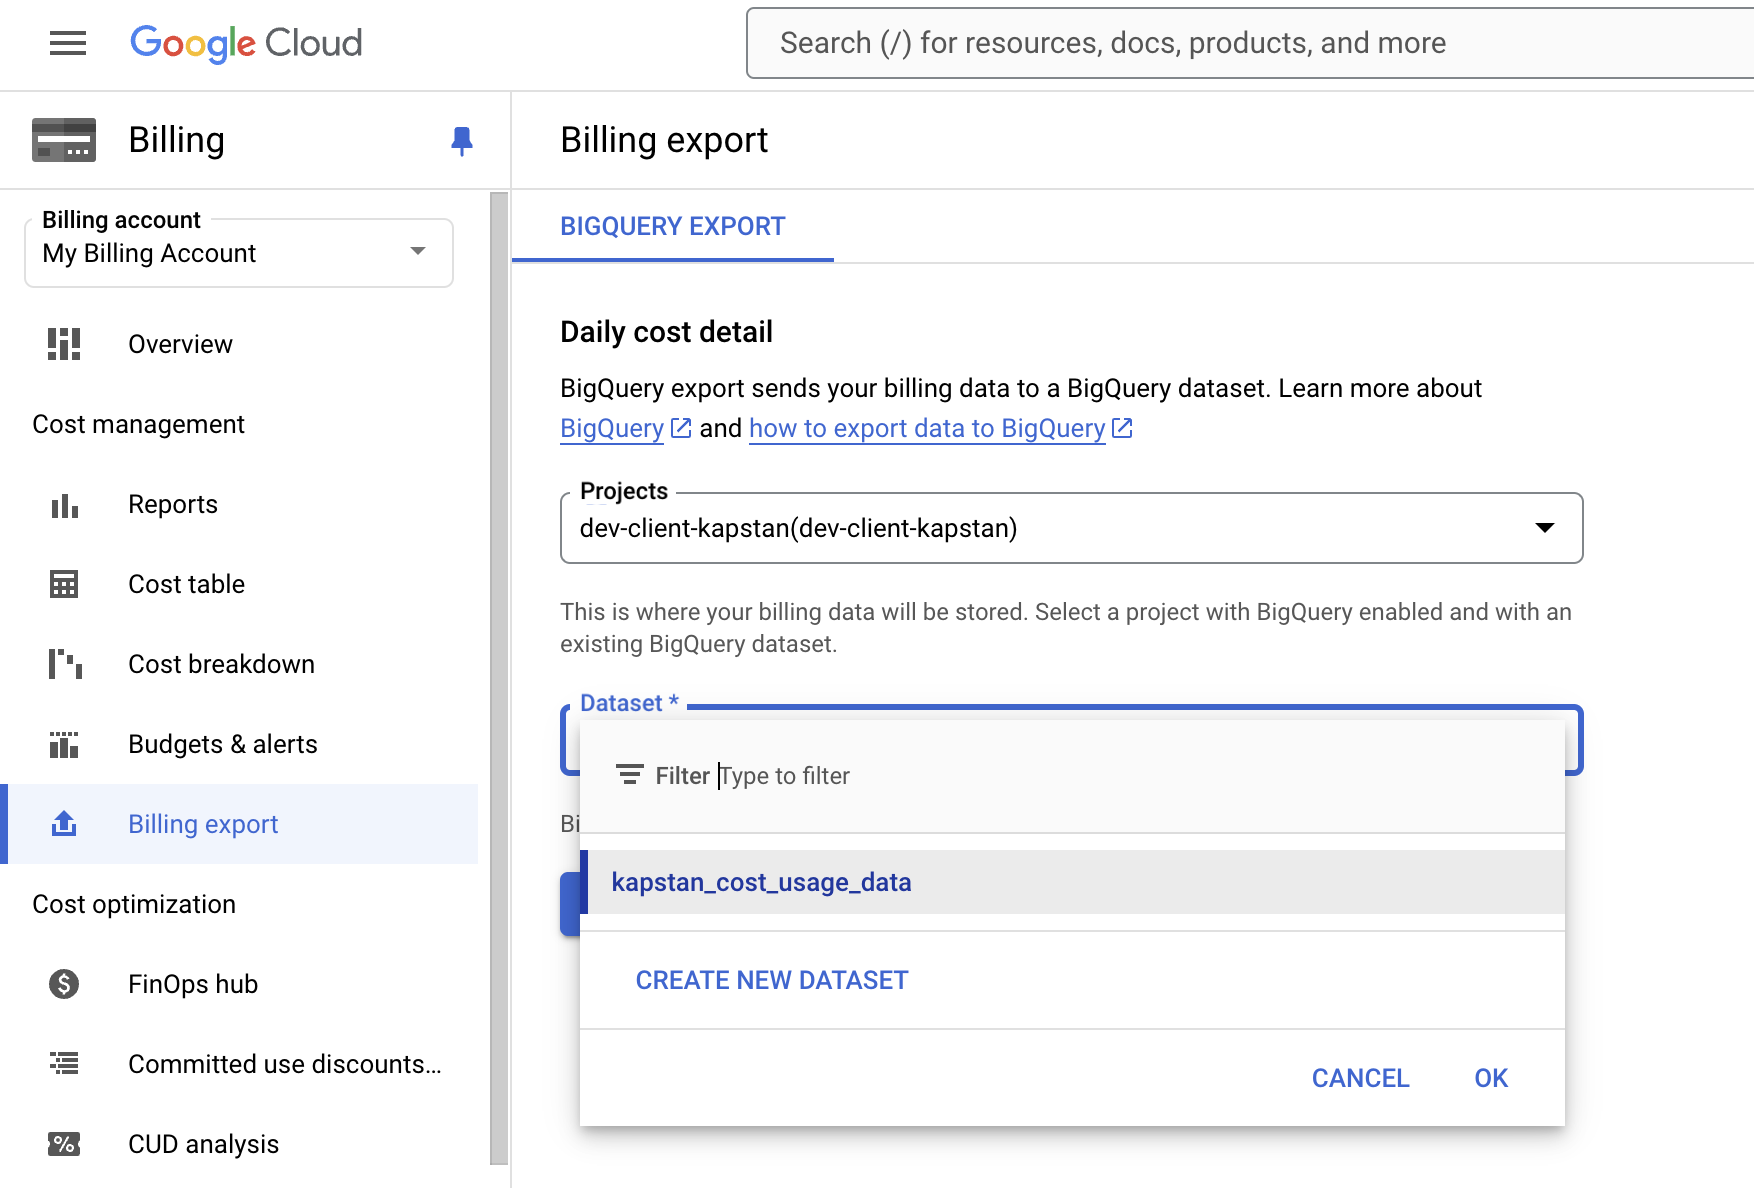
Task: Click the external link icon next to BigQuery
Action: 681,428
